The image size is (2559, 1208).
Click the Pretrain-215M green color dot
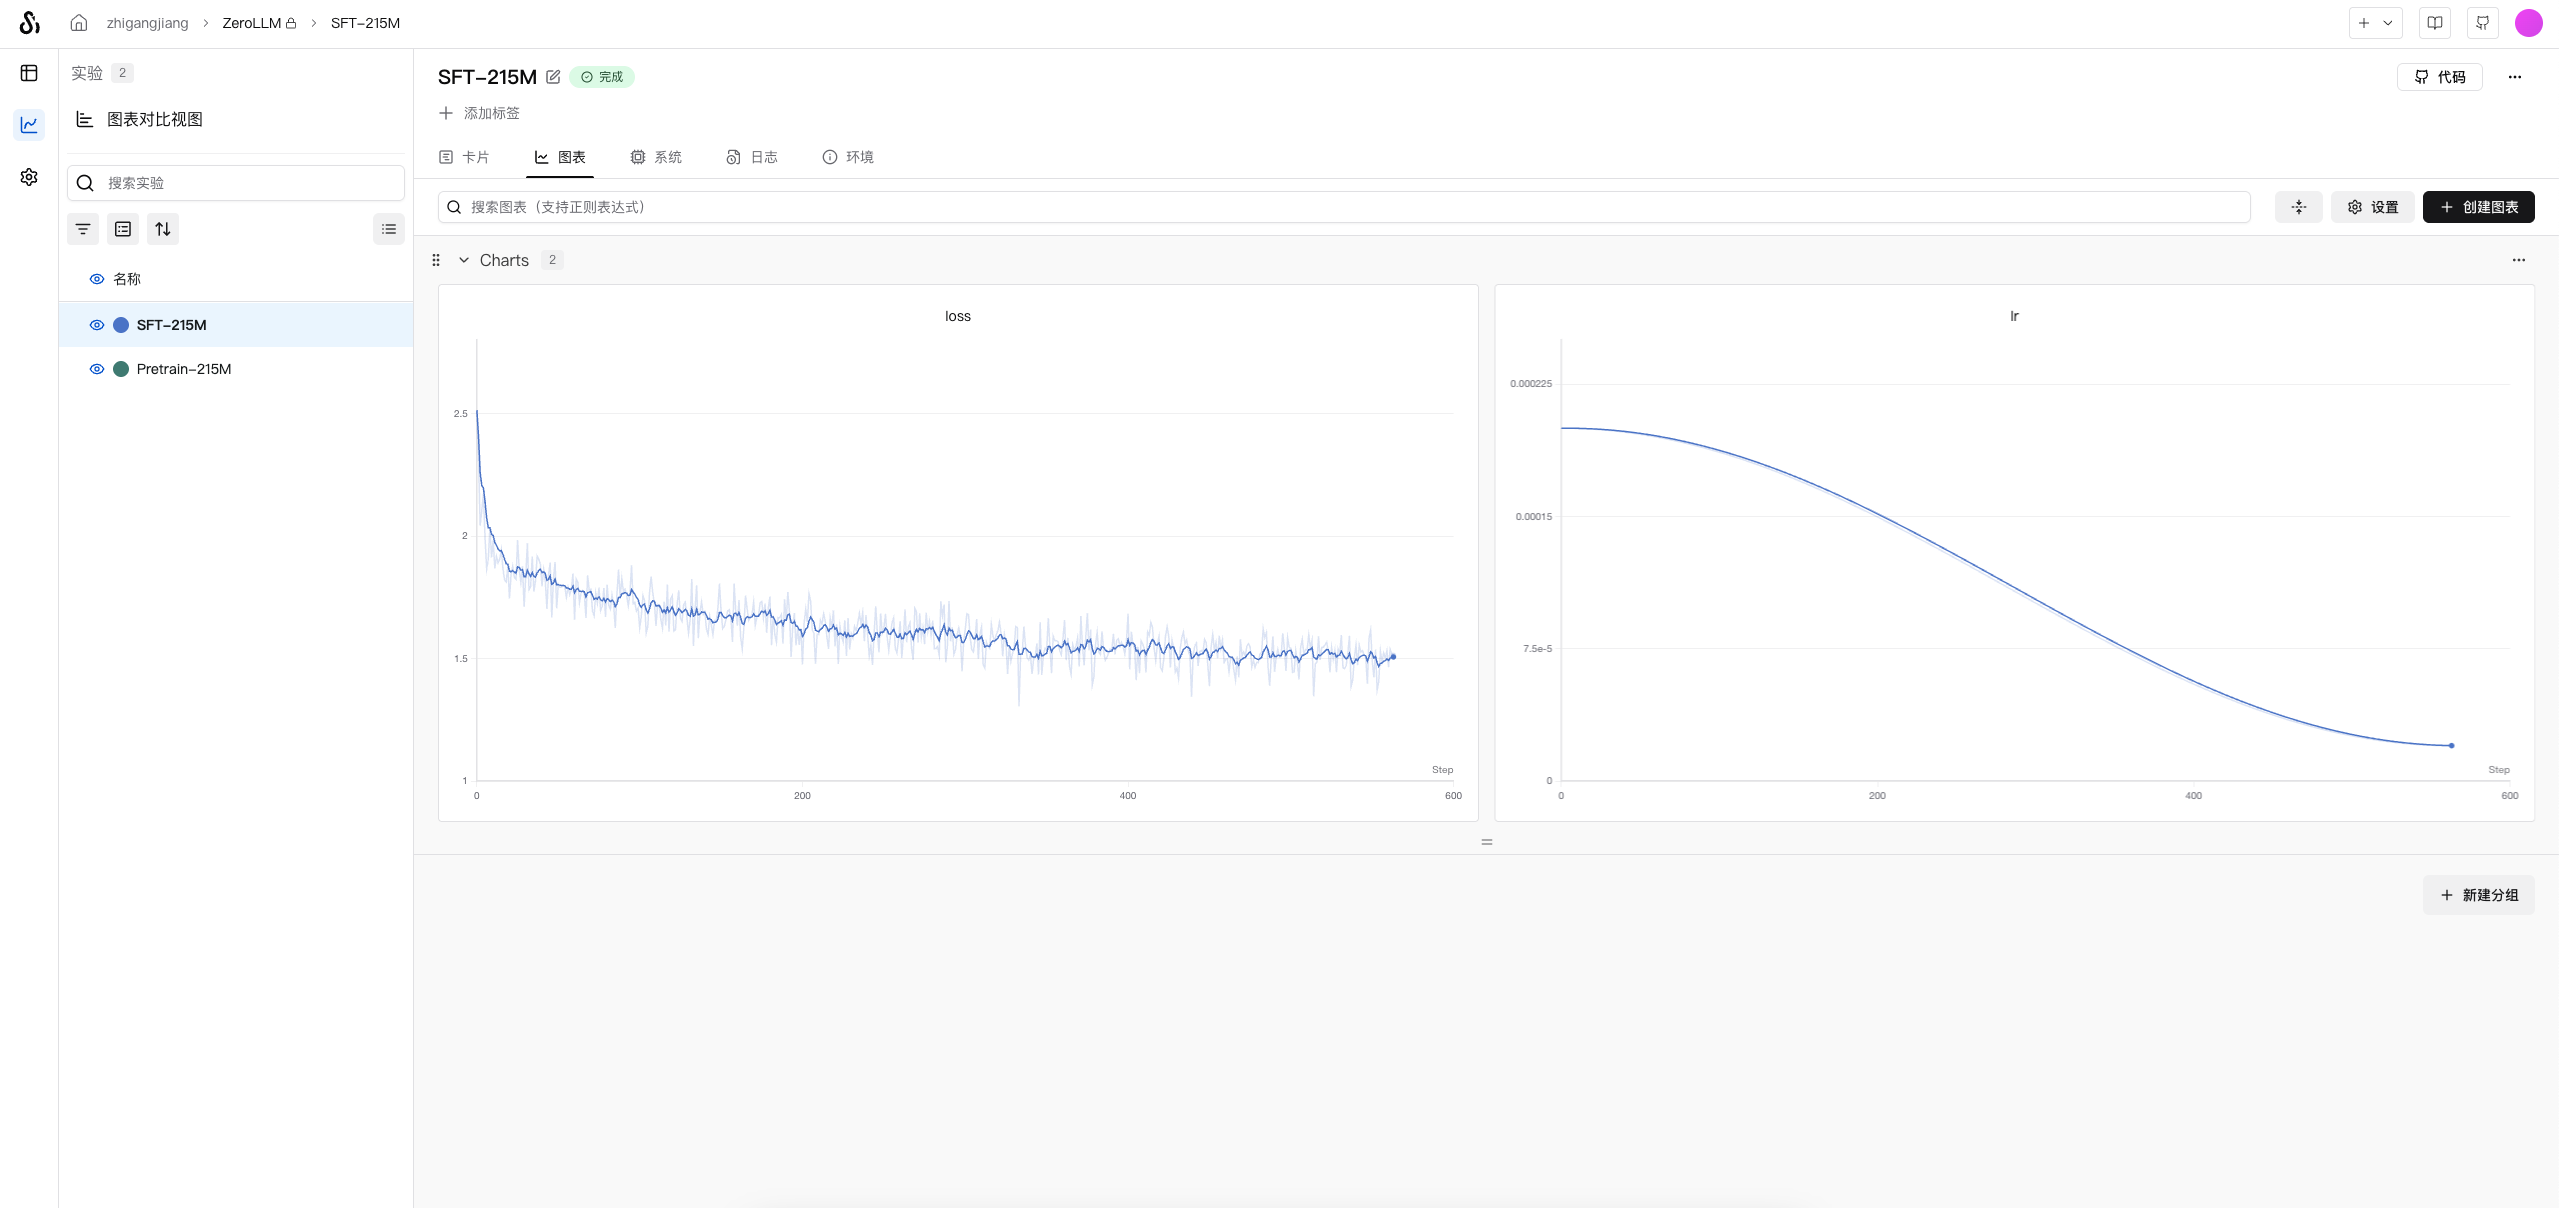point(121,369)
